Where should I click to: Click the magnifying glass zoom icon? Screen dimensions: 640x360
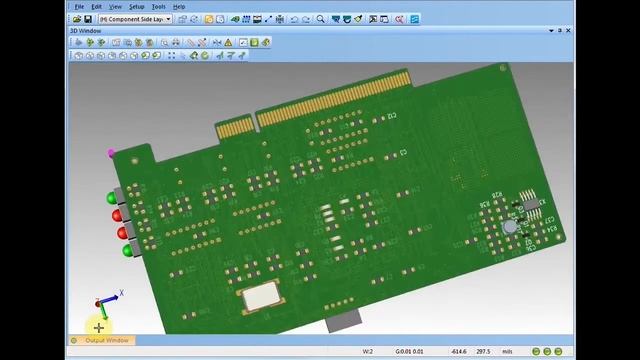tap(321, 19)
